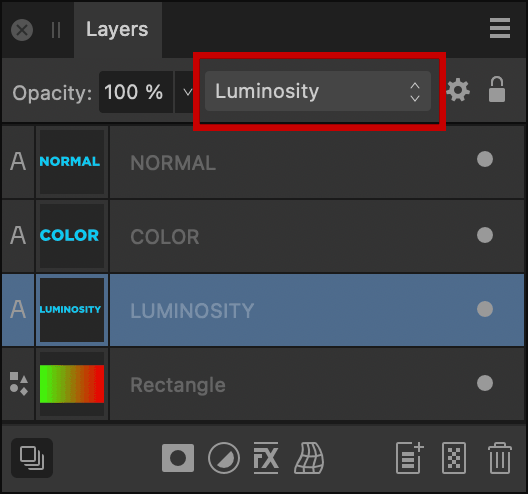
Task: Hide the Rectangle layer
Action: [x=485, y=383]
